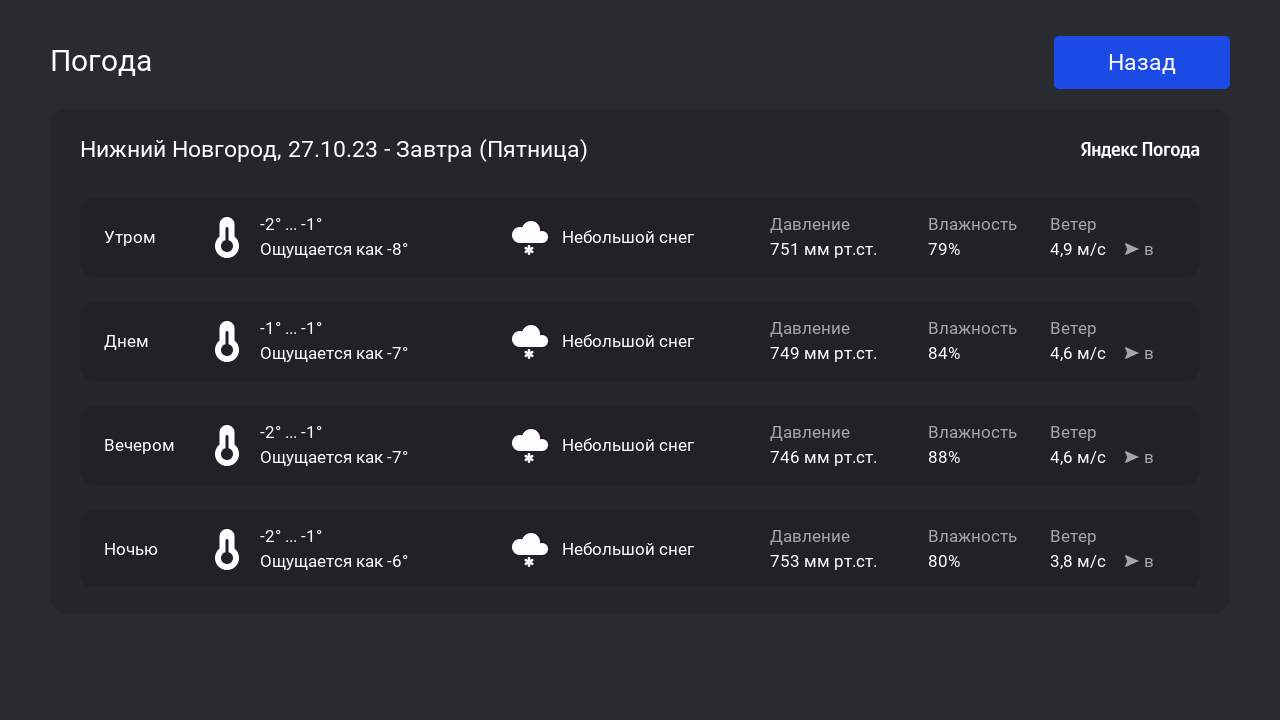Click the Погода page title
Image resolution: width=1280 pixels, height=720 pixels.
tap(101, 61)
